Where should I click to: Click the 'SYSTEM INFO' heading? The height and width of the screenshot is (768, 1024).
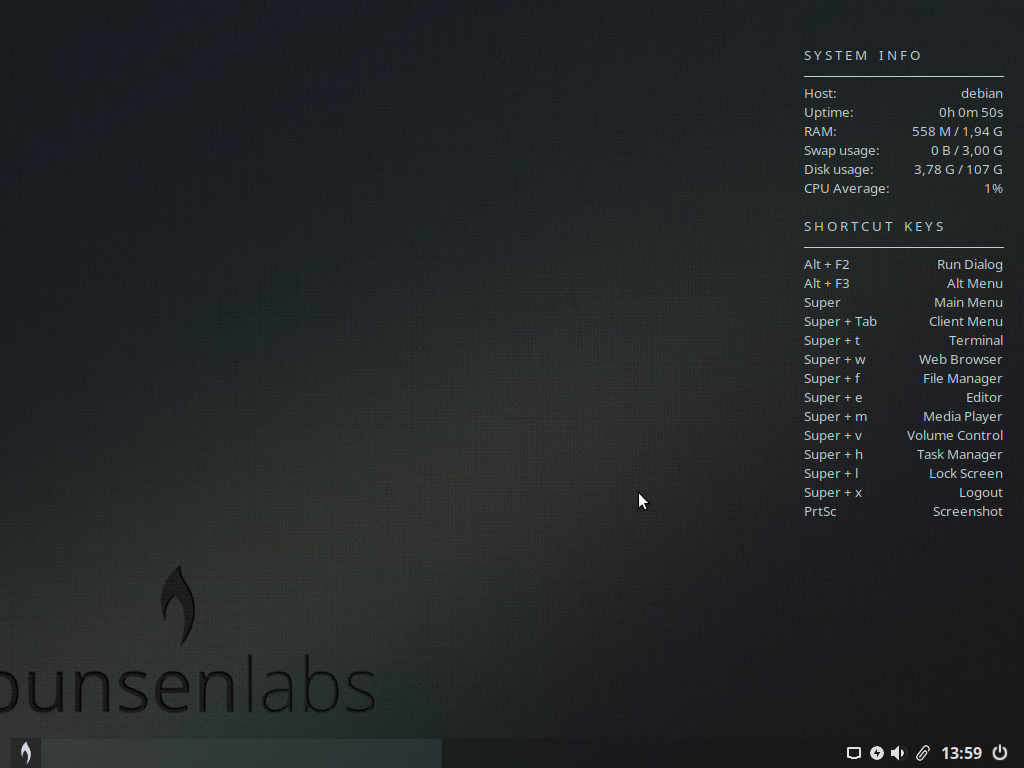862,56
